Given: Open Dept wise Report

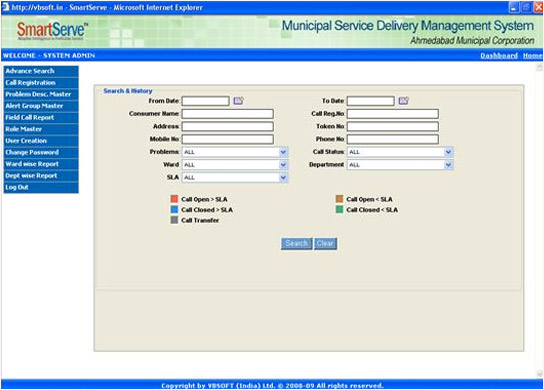Looking at the screenshot, I should point(41,176).
